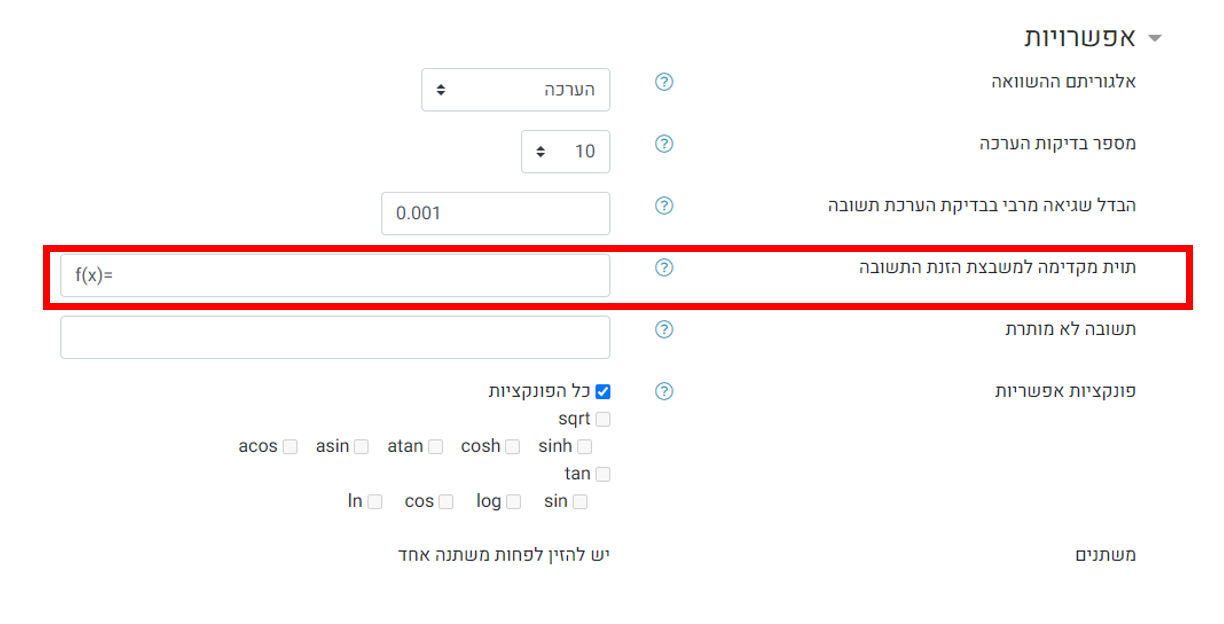Click the 0.001 error tolerance field
This screenshot has height=624, width=1224.
pyautogui.click(x=496, y=213)
